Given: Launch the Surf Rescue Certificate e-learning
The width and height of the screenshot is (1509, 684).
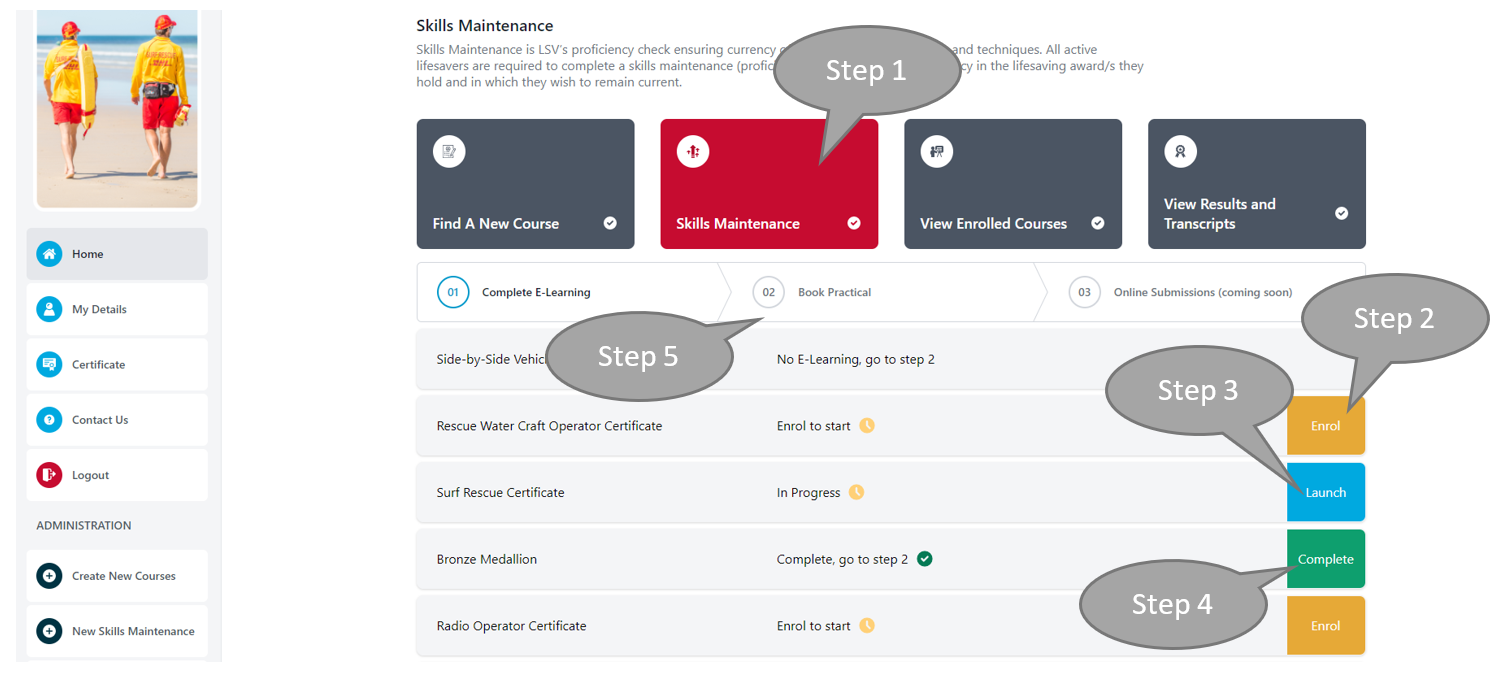Looking at the screenshot, I should pyautogui.click(x=1326, y=492).
